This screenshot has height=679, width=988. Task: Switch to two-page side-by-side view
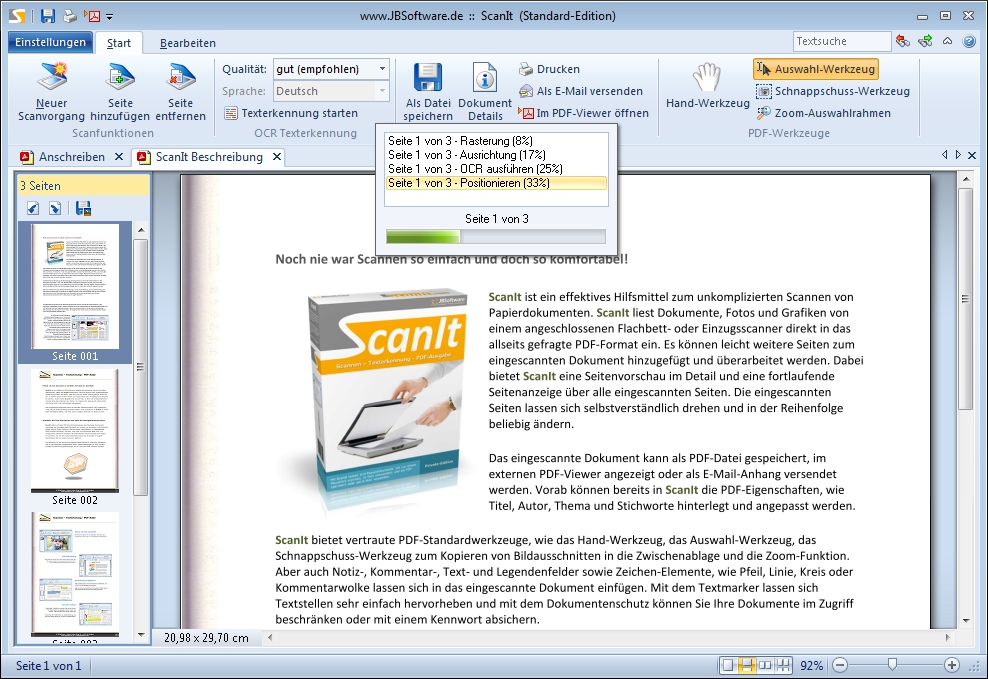coord(765,665)
